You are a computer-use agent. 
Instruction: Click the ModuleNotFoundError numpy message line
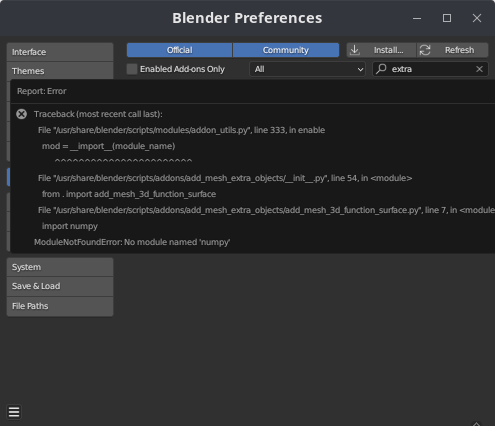pos(132,242)
